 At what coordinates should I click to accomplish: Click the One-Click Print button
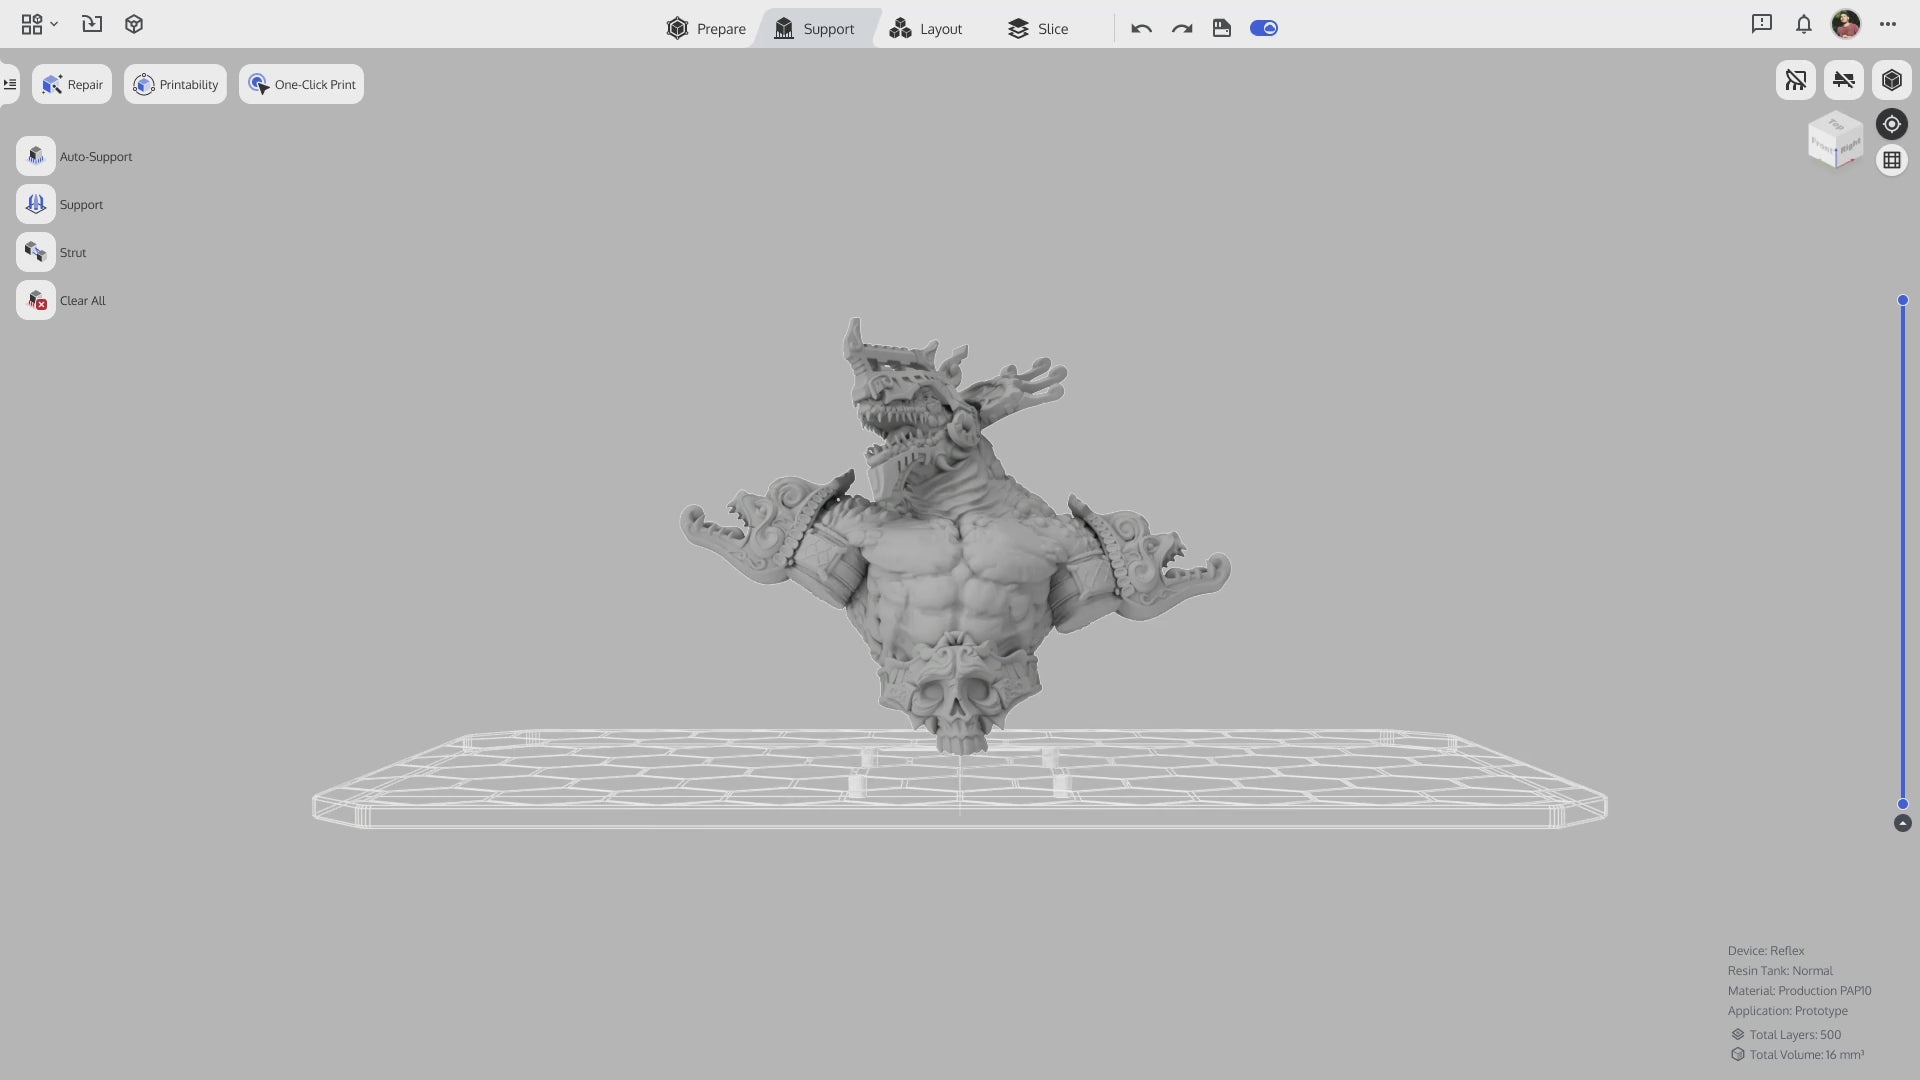pos(301,84)
